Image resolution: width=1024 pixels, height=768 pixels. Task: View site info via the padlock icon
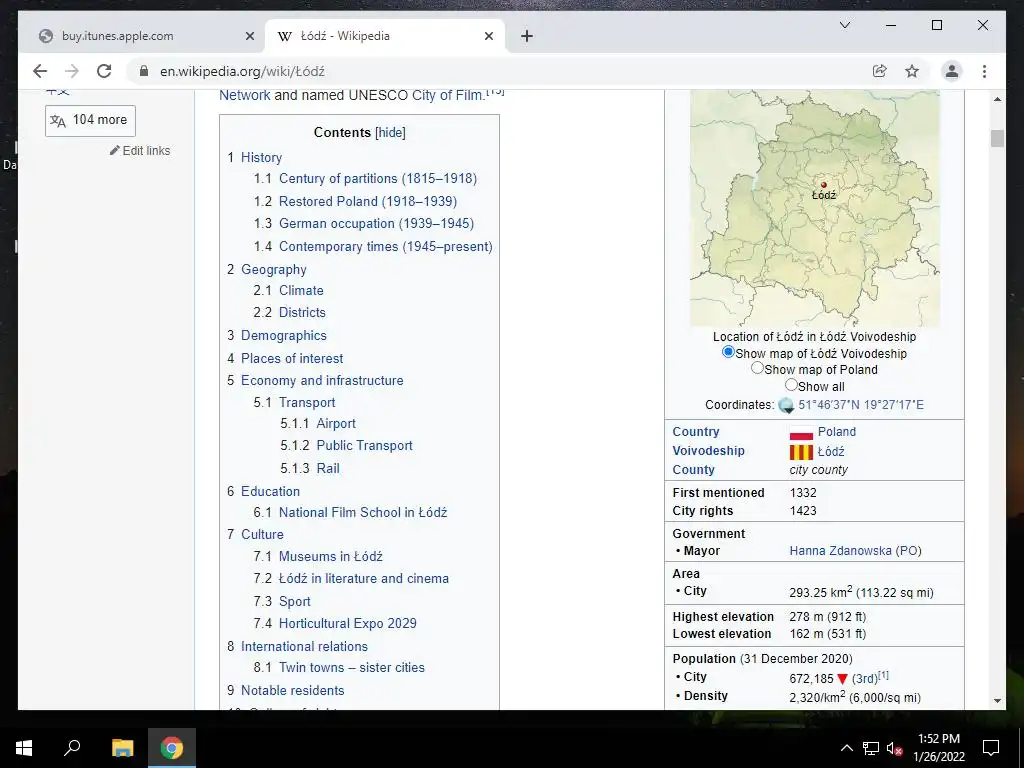[x=144, y=71]
